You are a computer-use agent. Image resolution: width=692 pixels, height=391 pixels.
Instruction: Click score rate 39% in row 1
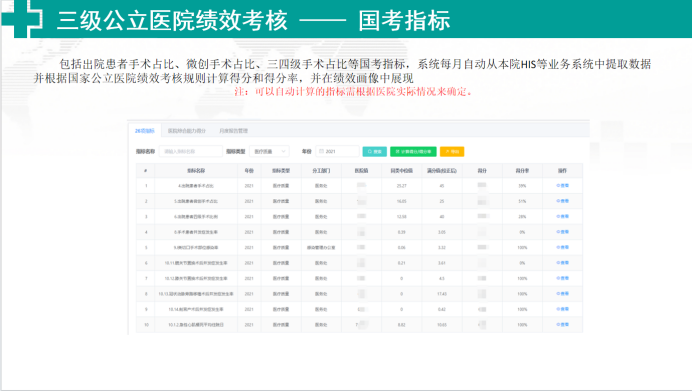point(522,186)
